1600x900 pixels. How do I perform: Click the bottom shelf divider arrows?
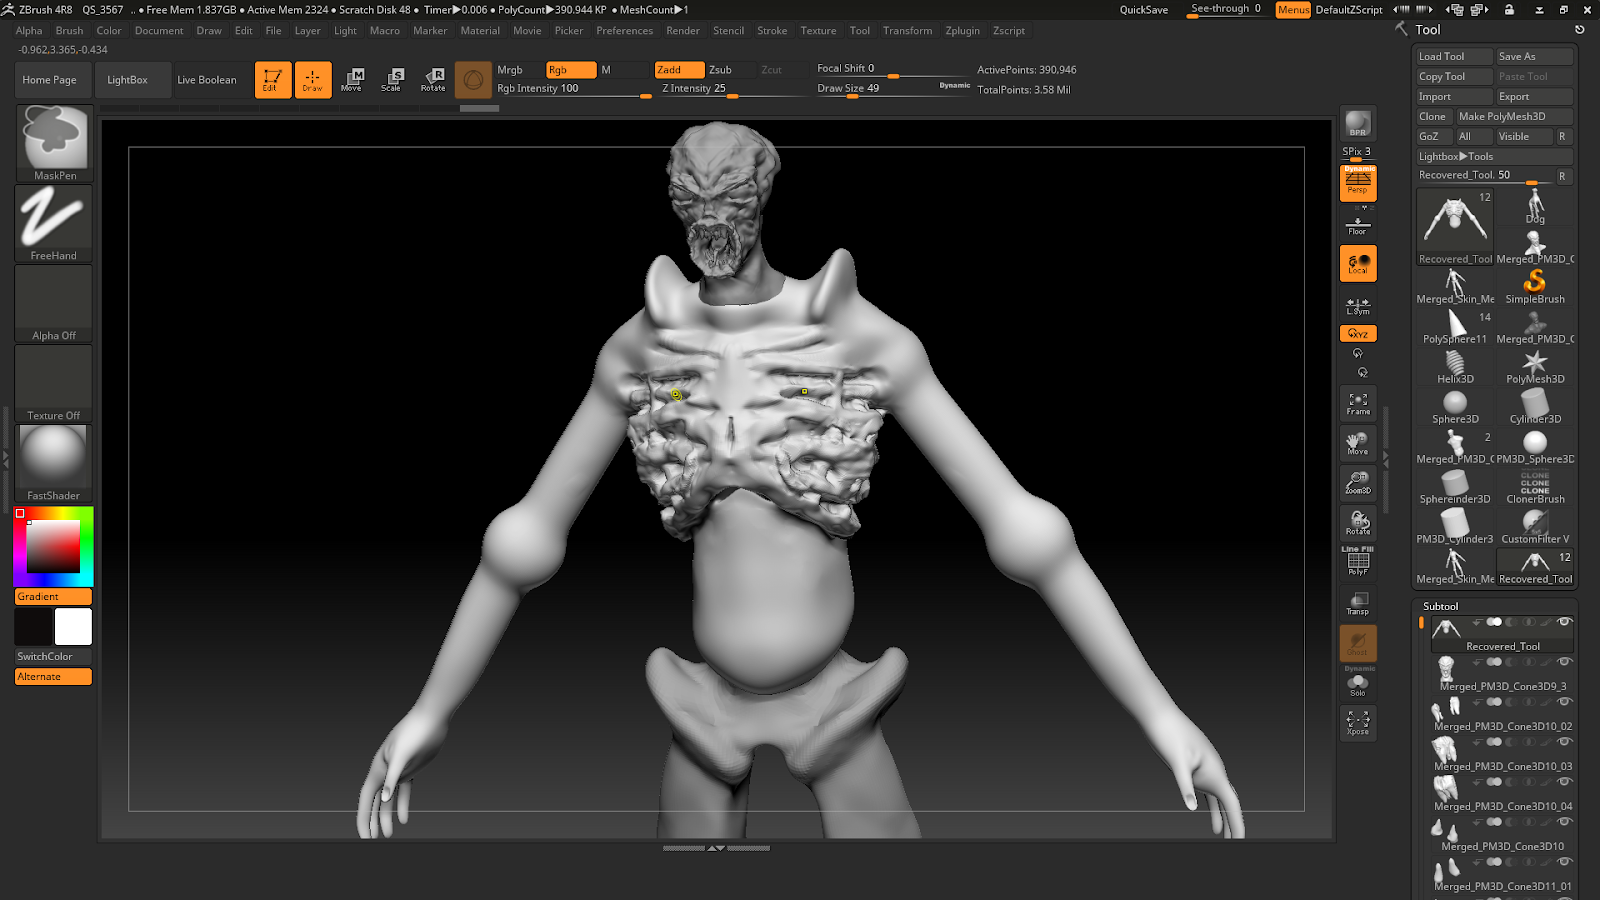(716, 848)
